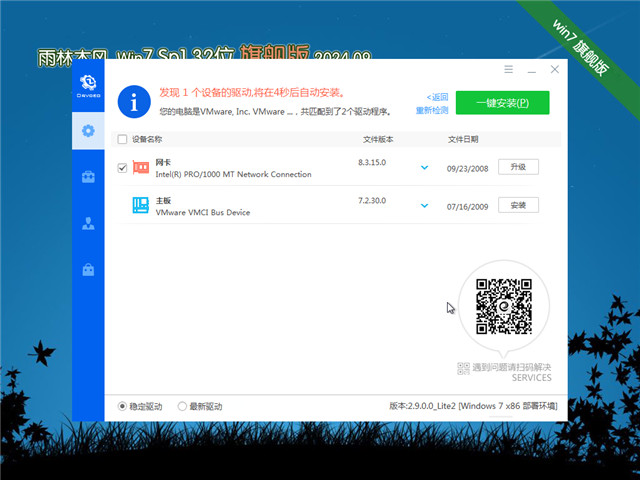Expand version dropdown for VMware VMCI driver
Image resolution: width=640 pixels, height=480 pixels.
click(x=424, y=205)
